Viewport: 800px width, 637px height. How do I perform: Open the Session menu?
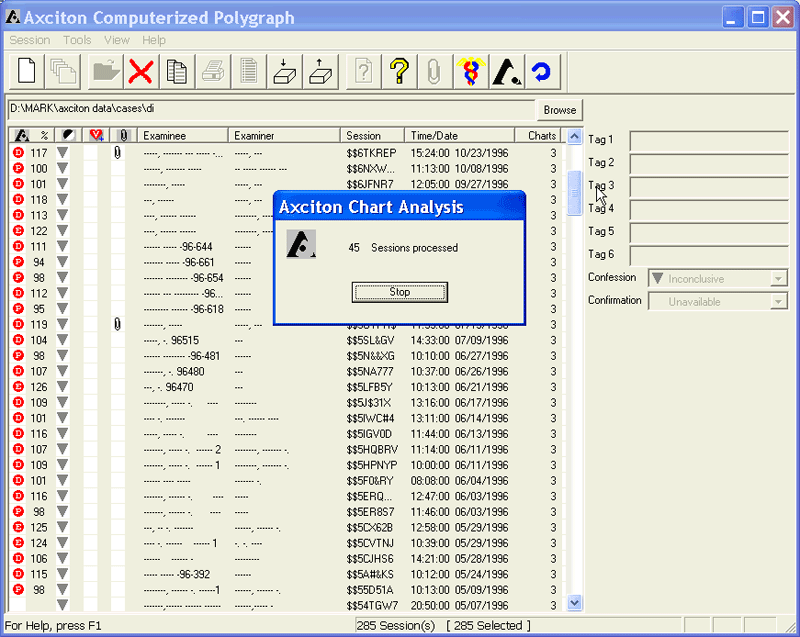pyautogui.click(x=30, y=40)
